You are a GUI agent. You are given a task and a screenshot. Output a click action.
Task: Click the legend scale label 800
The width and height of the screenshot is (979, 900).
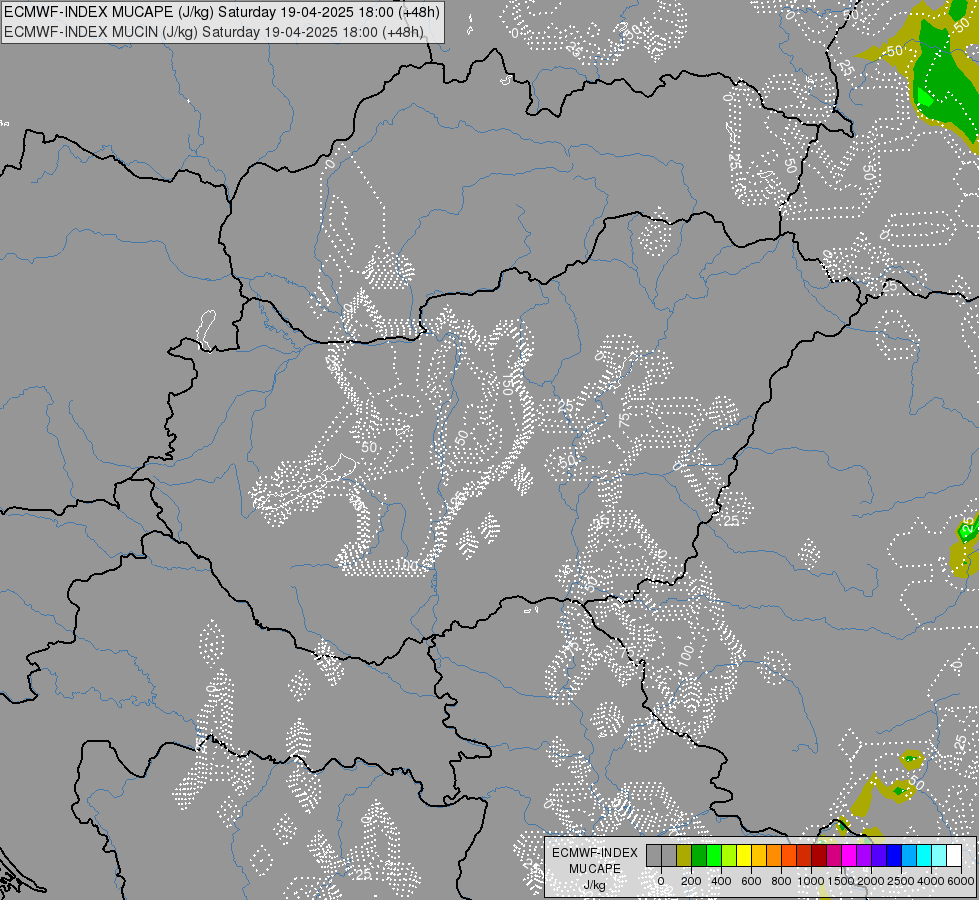click(781, 881)
